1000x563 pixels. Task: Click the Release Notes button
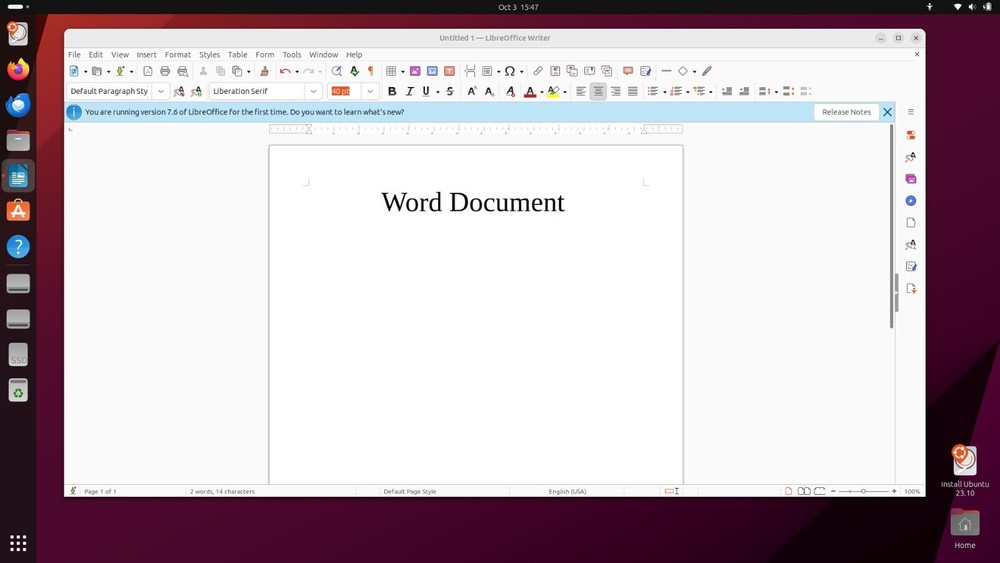[846, 112]
